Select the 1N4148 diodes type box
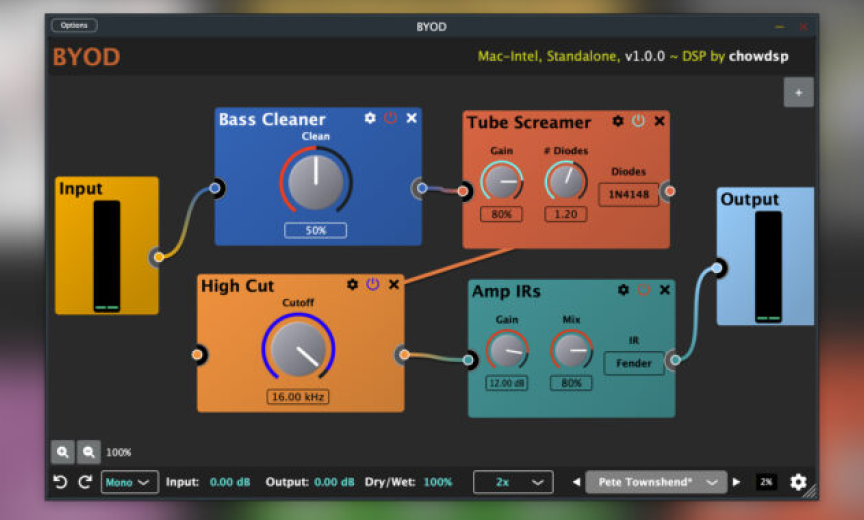The height and width of the screenshot is (520, 864). (629, 195)
